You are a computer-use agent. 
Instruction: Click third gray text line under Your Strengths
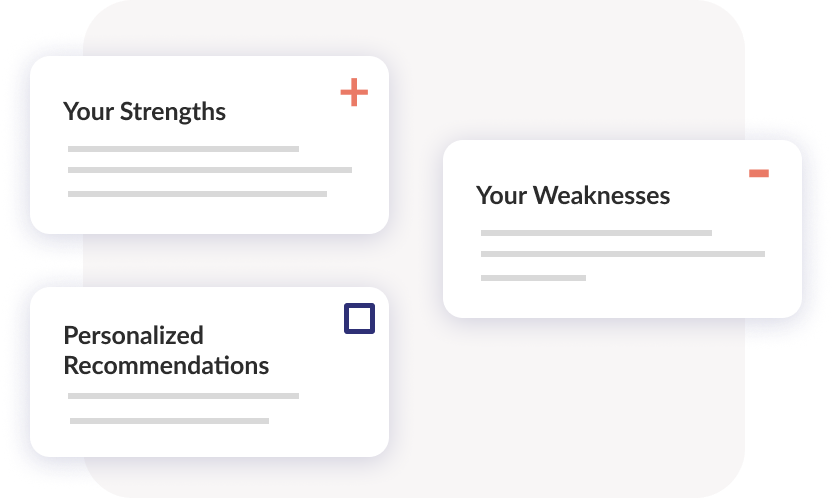pos(197,194)
